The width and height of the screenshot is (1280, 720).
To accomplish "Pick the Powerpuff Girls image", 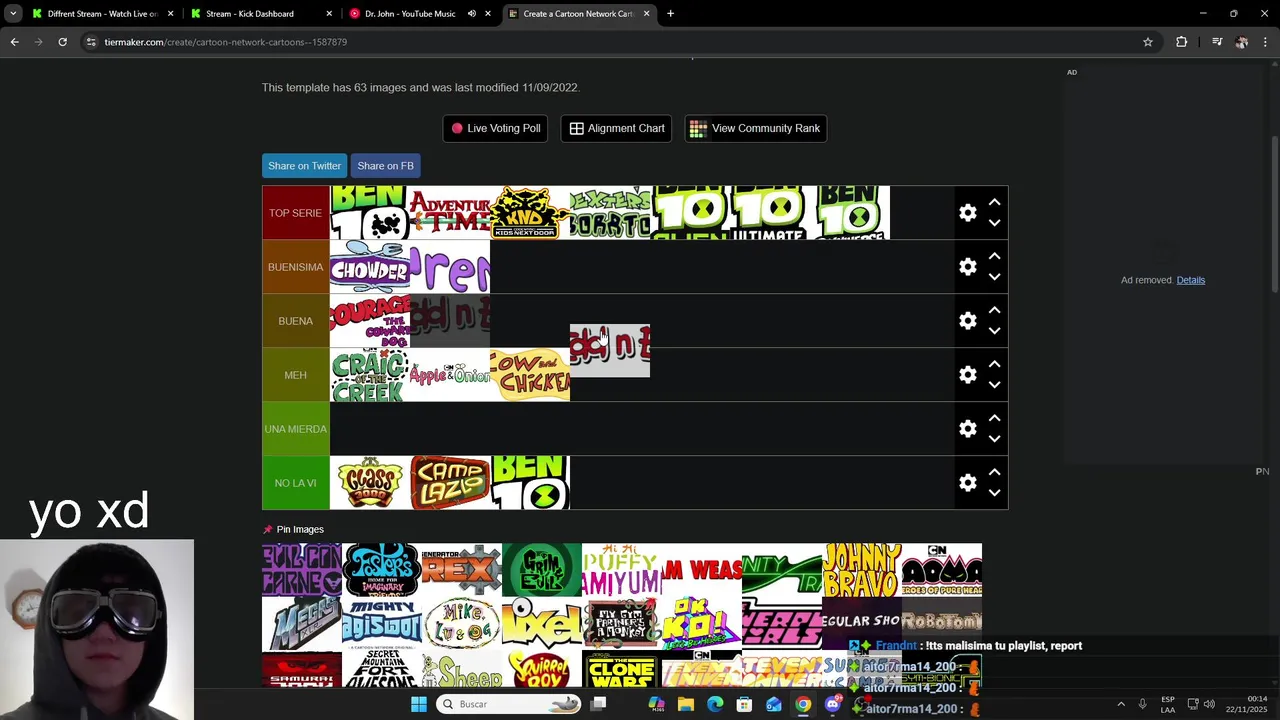I will [x=782, y=624].
